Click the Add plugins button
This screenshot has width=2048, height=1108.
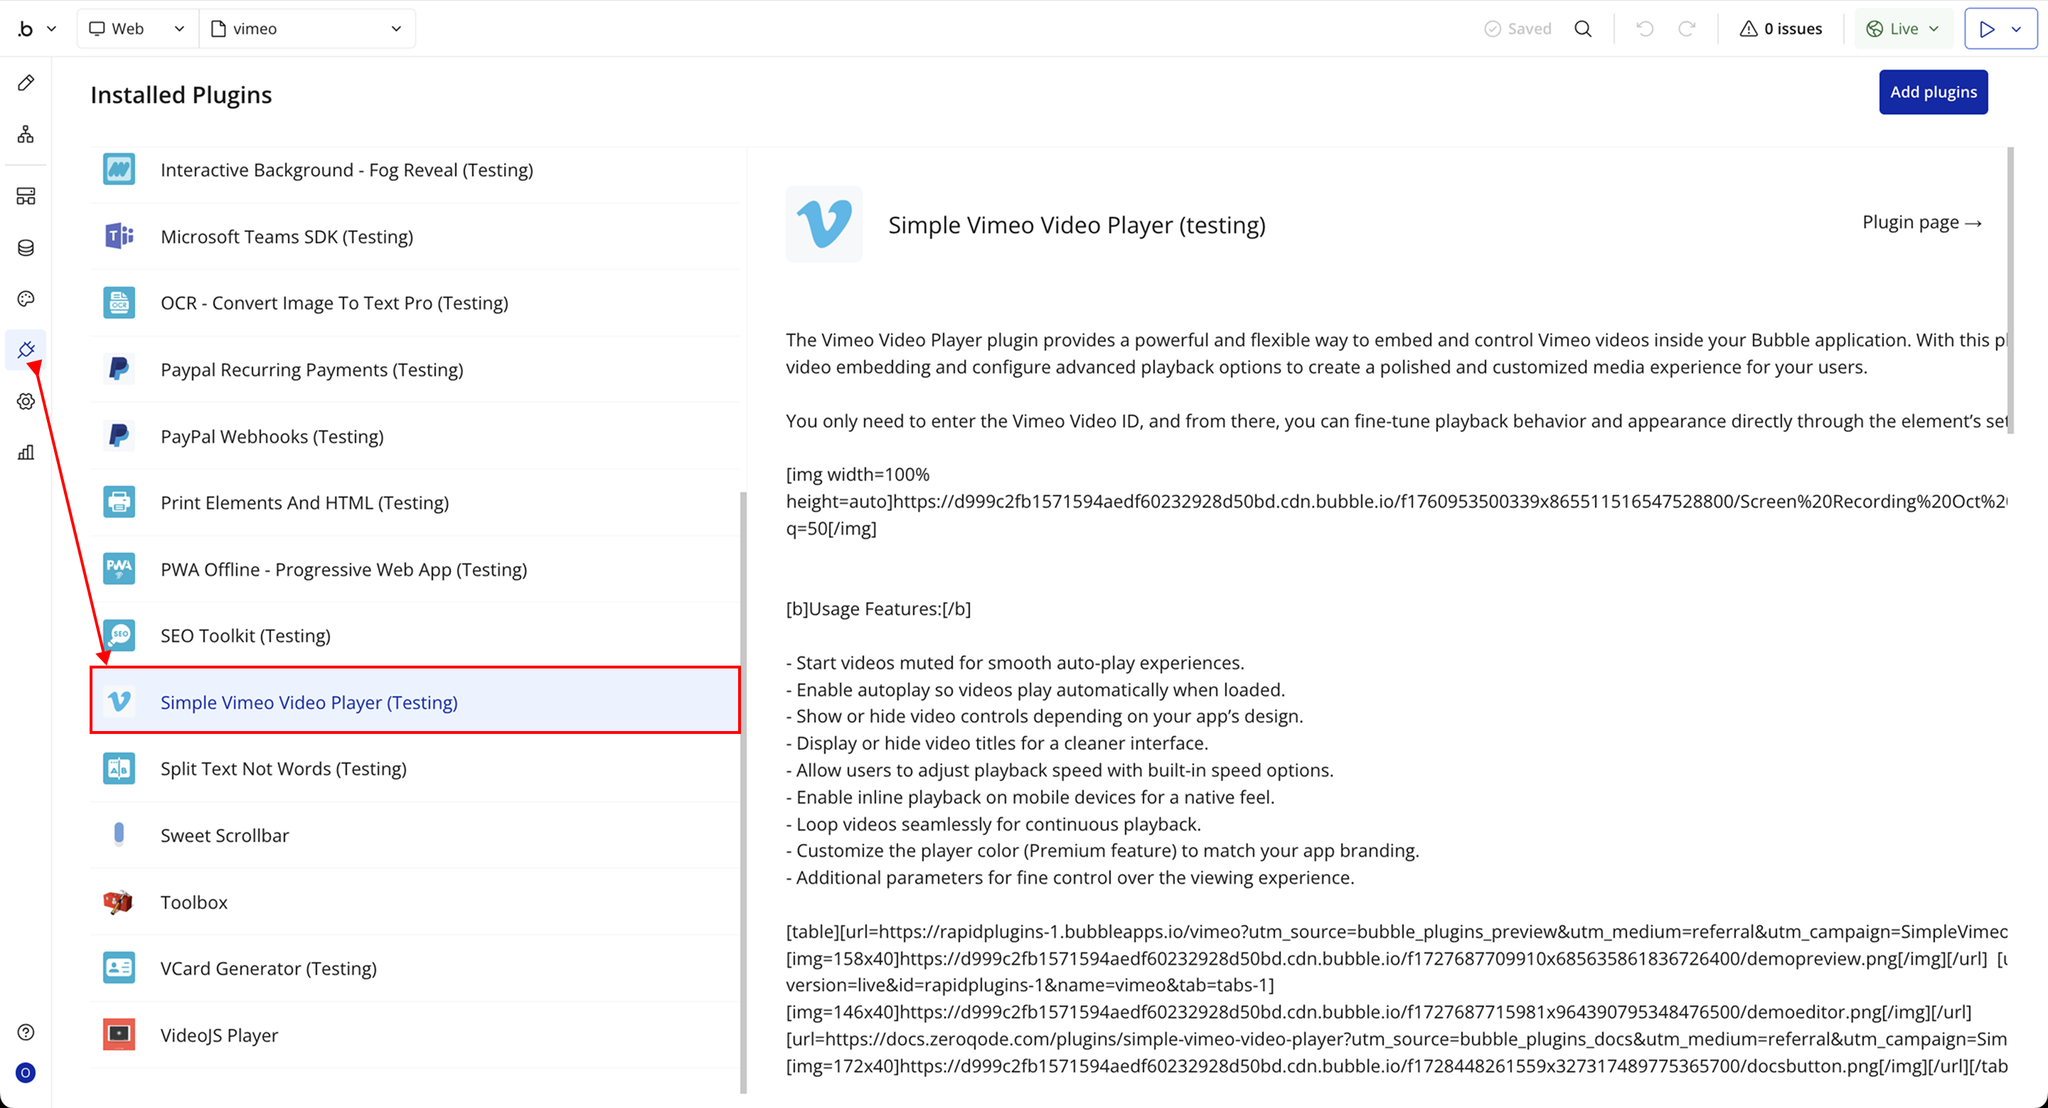(1932, 92)
